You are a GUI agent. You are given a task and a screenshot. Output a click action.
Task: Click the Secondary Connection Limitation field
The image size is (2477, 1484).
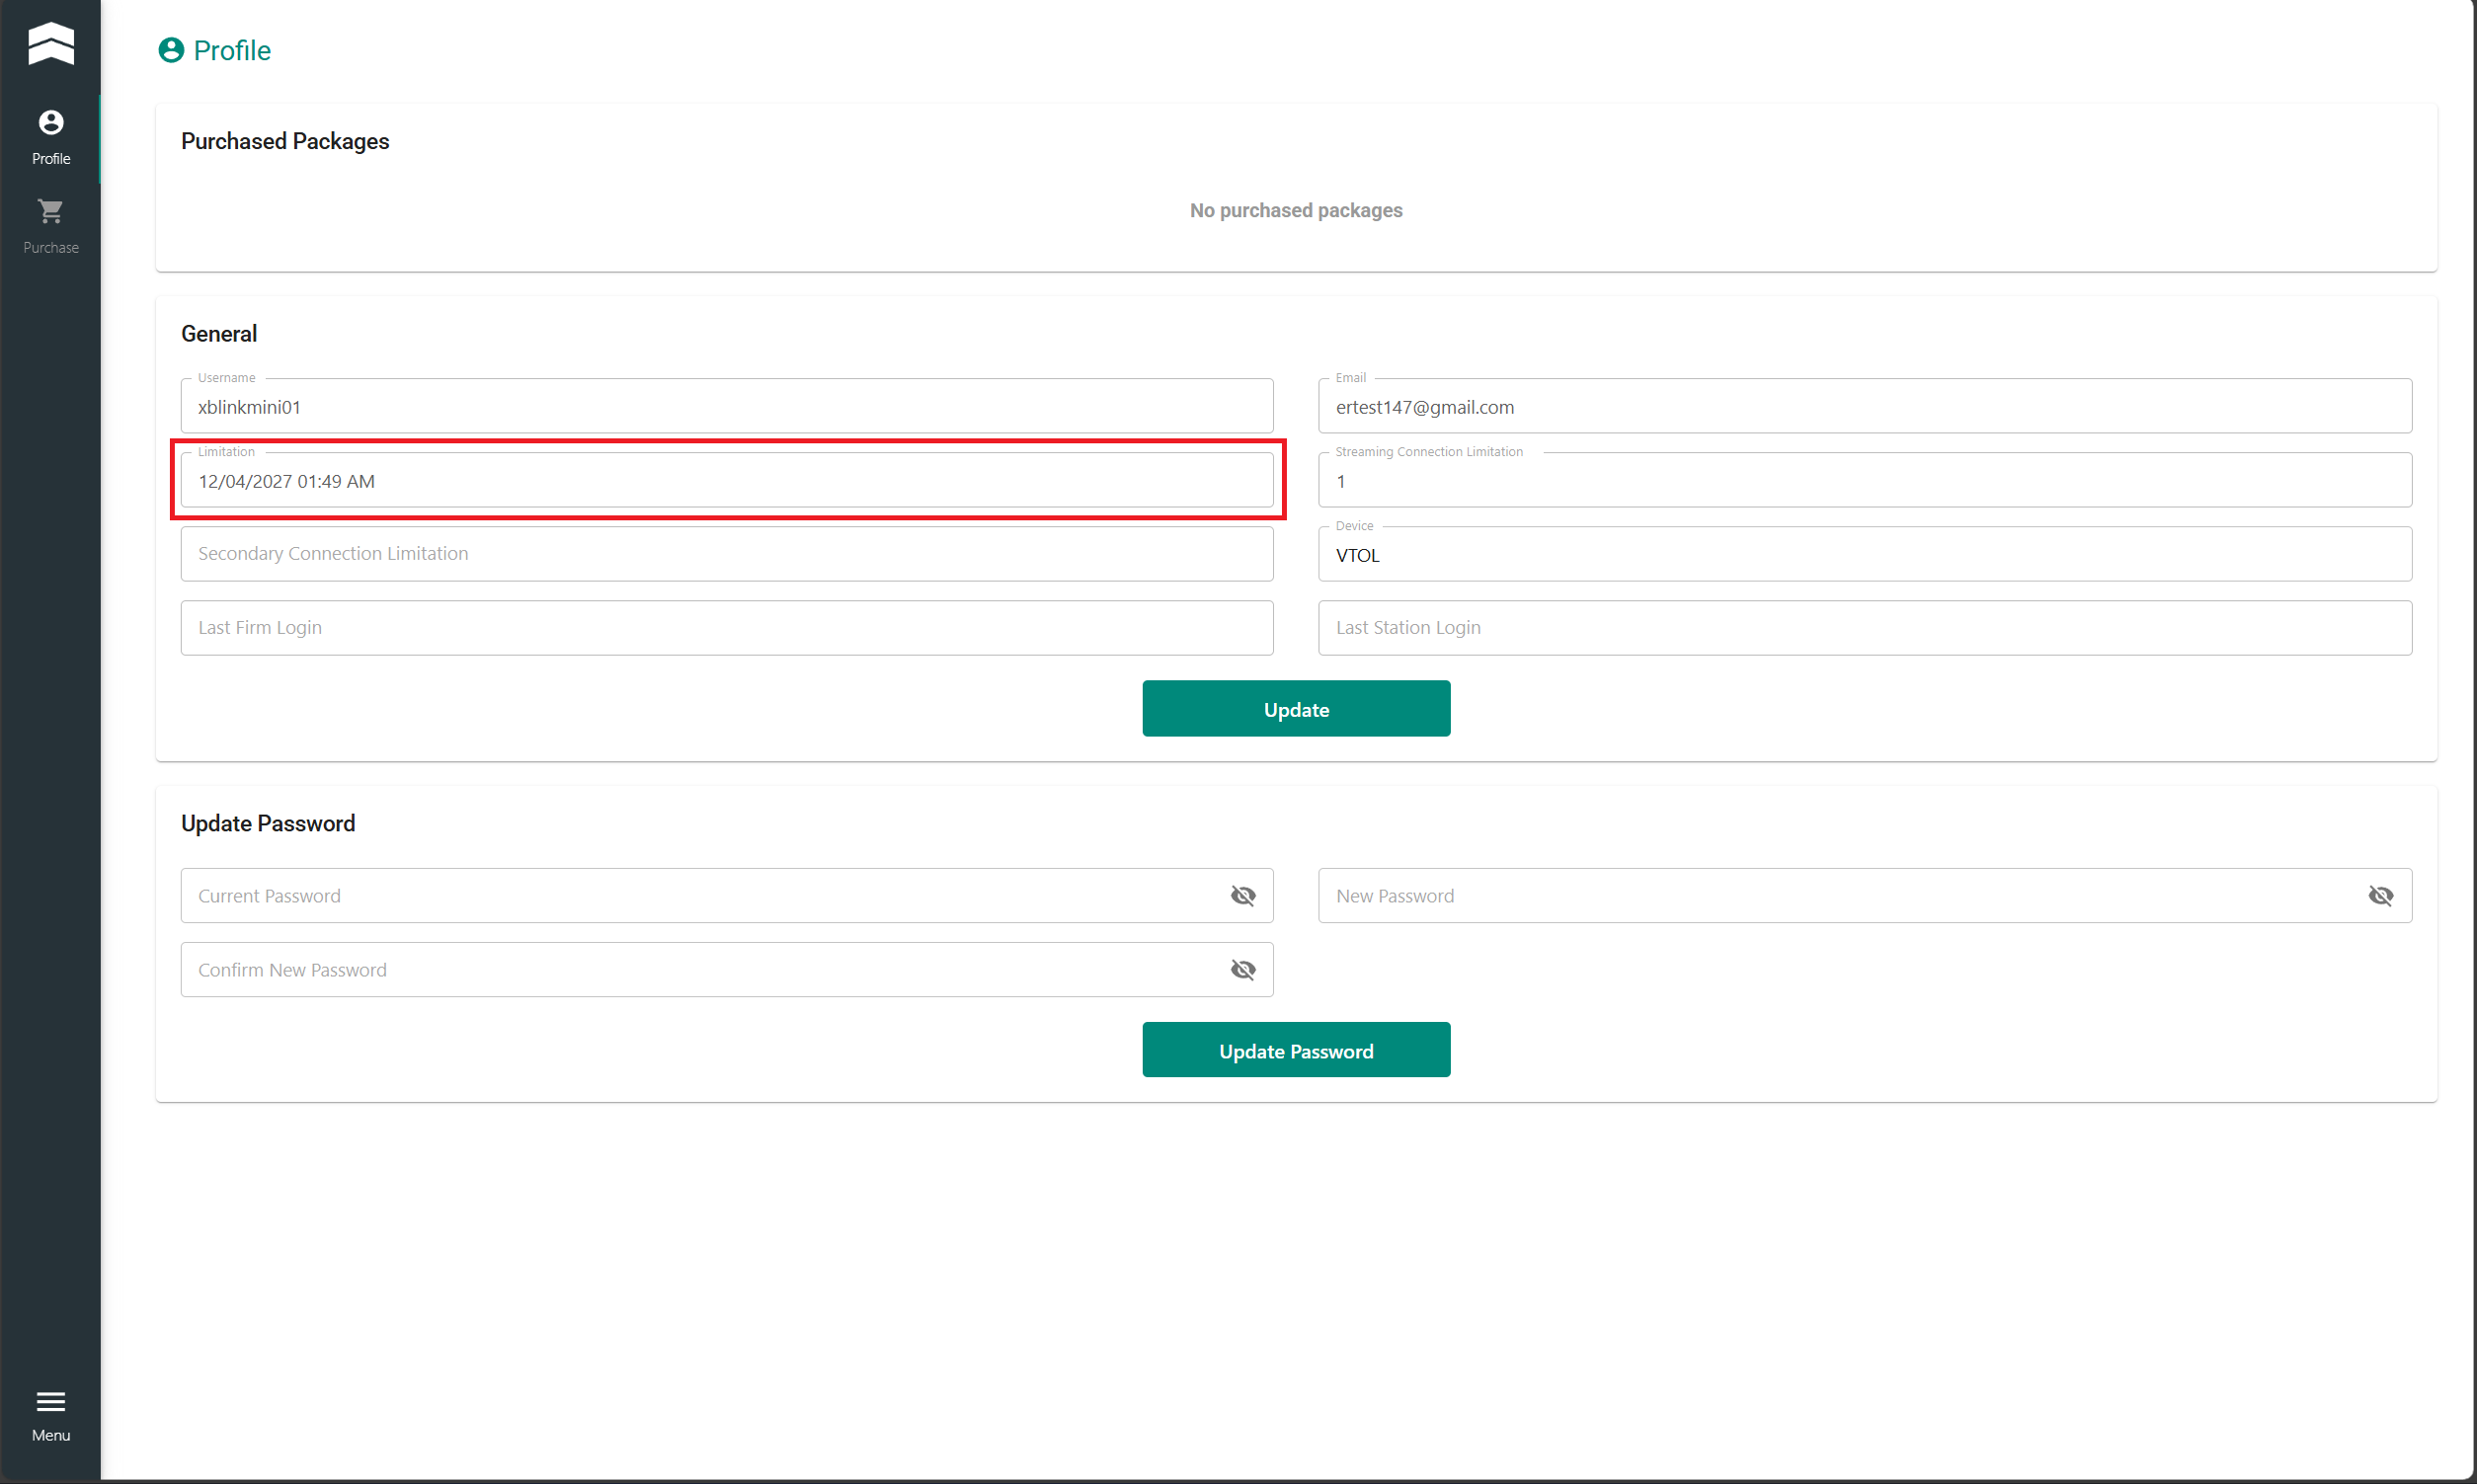tap(726, 554)
